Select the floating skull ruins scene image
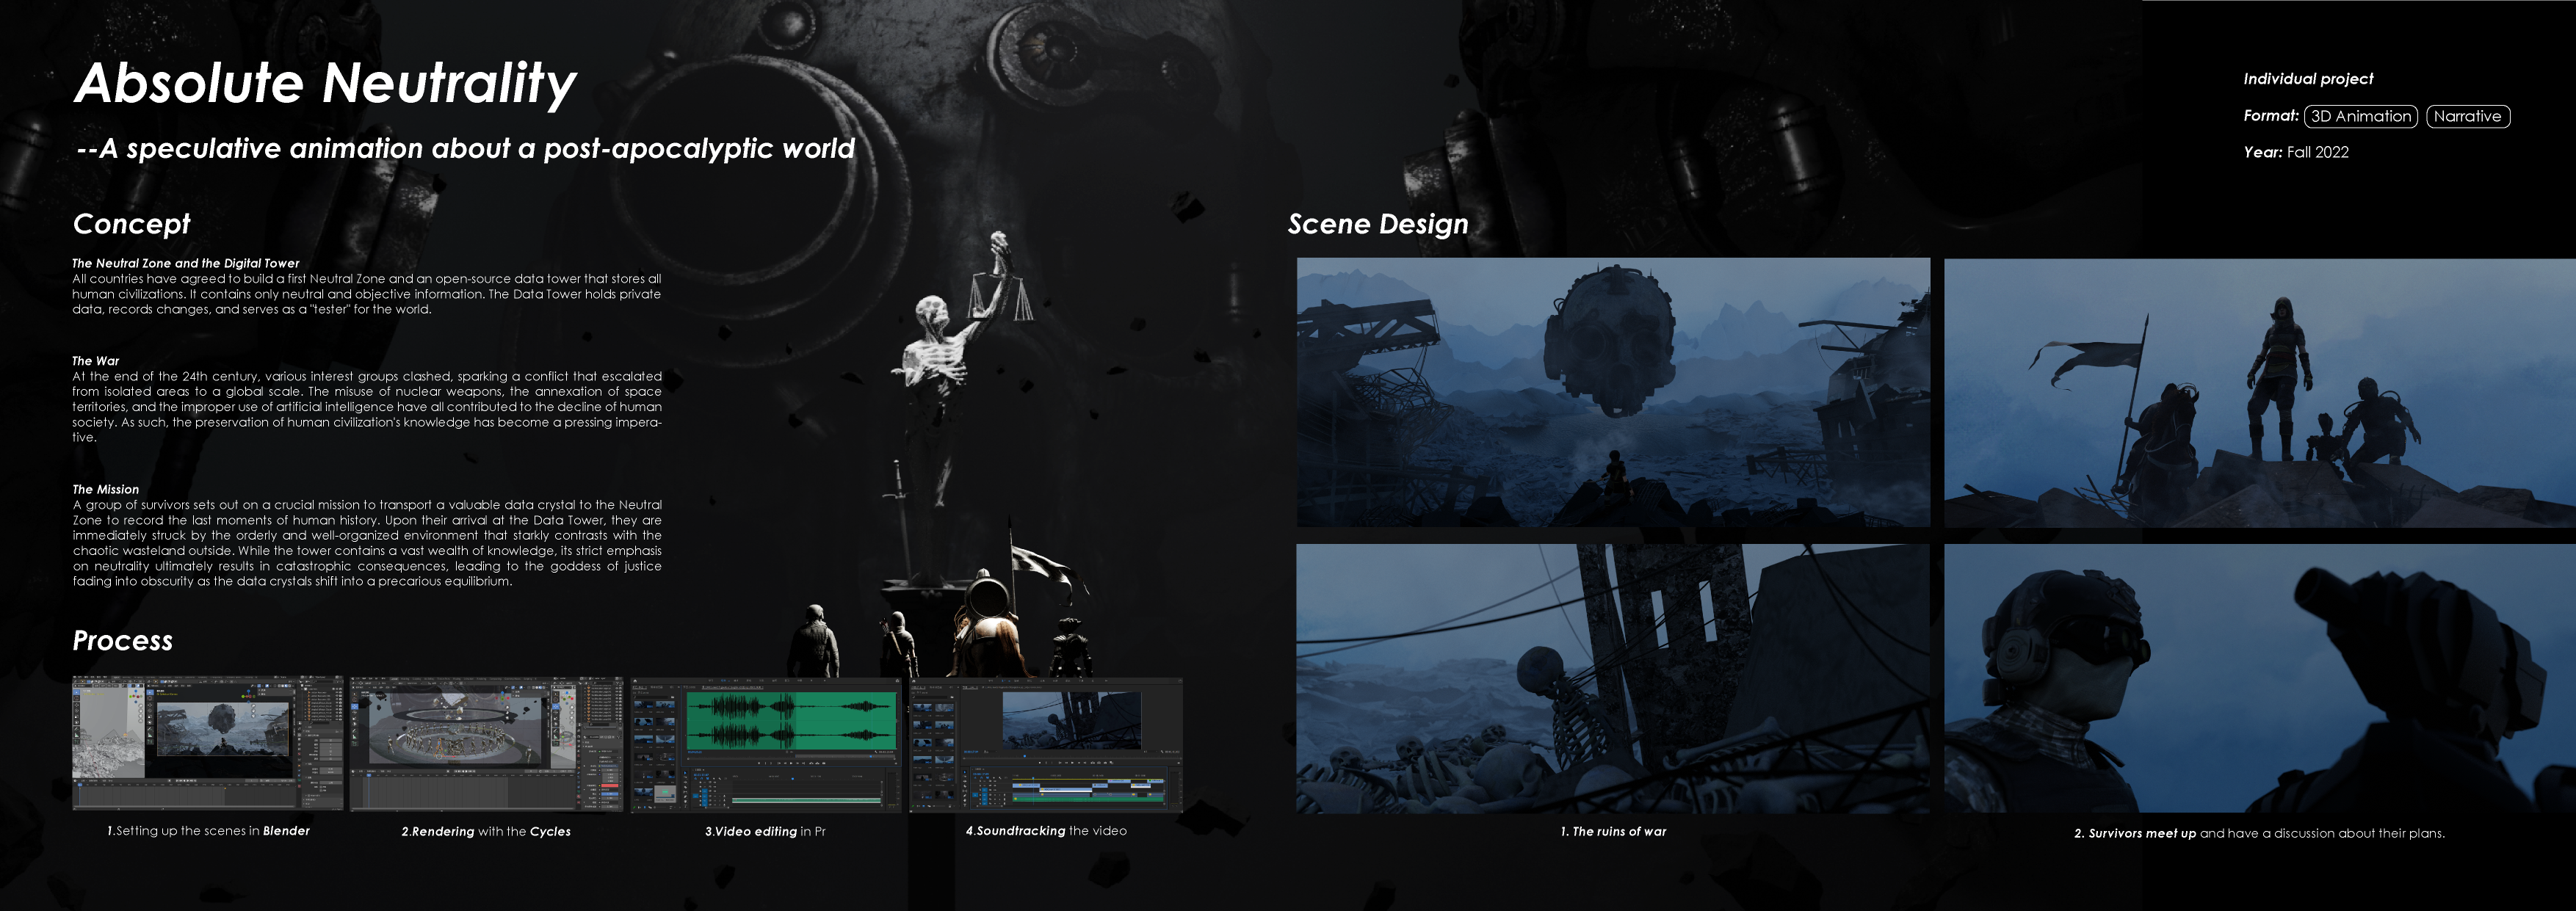 [1613, 392]
